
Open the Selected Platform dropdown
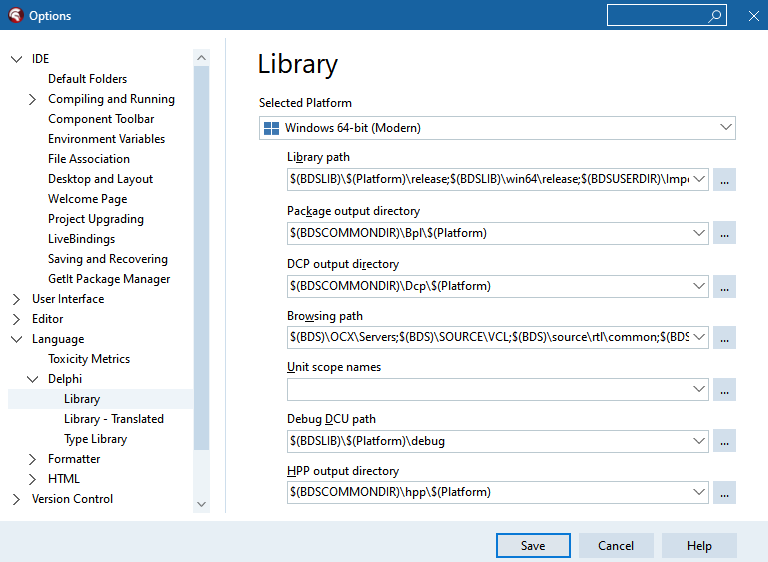coord(726,128)
